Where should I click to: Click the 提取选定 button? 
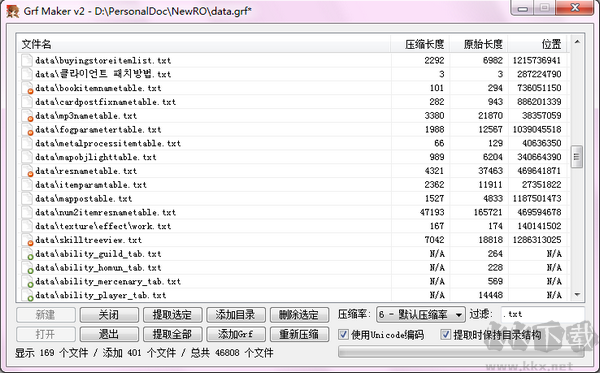pyautogui.click(x=173, y=315)
